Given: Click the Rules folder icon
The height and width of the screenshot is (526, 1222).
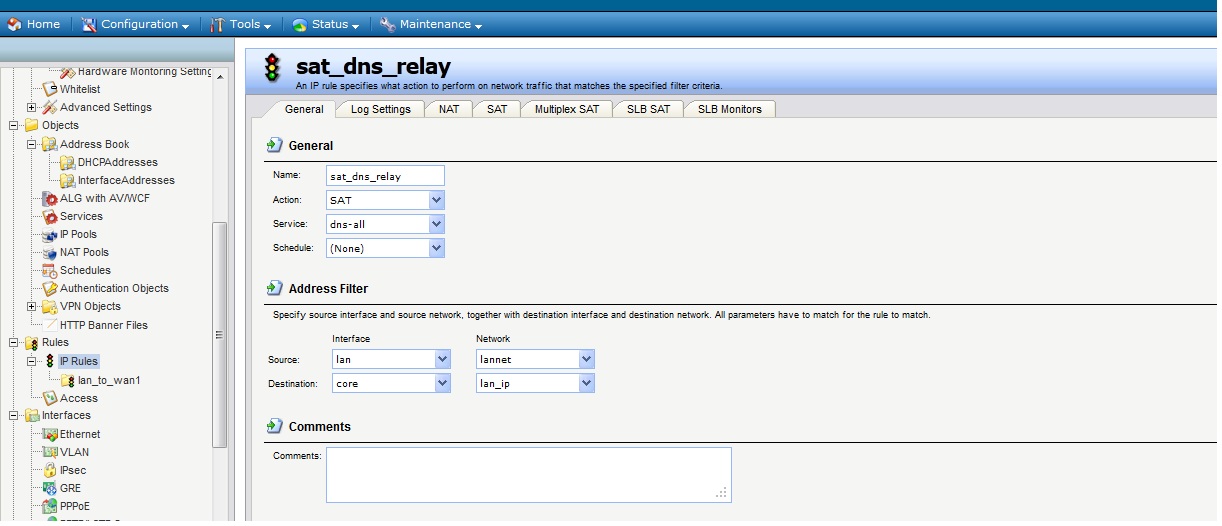Looking at the screenshot, I should pos(31,343).
